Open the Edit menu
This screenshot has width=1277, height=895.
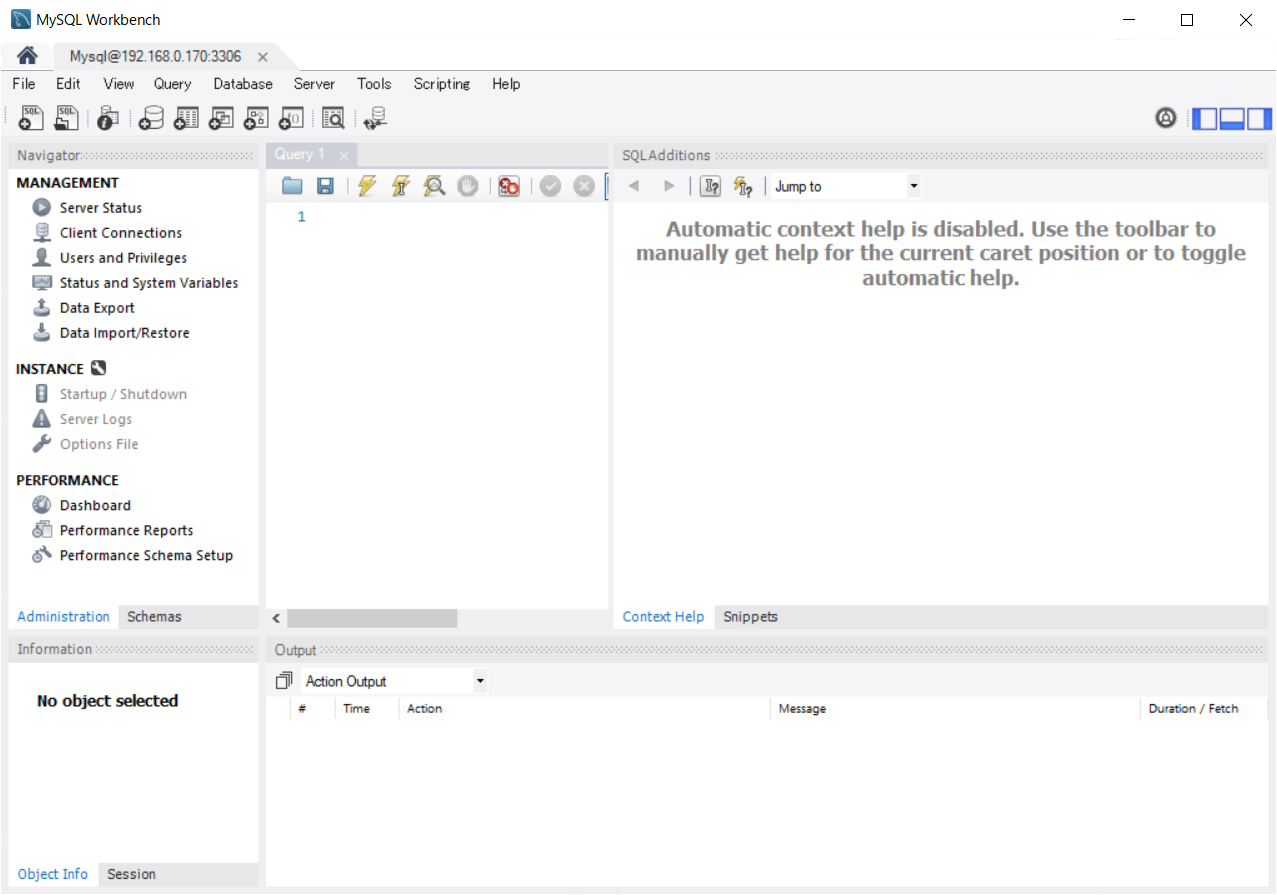coord(68,84)
